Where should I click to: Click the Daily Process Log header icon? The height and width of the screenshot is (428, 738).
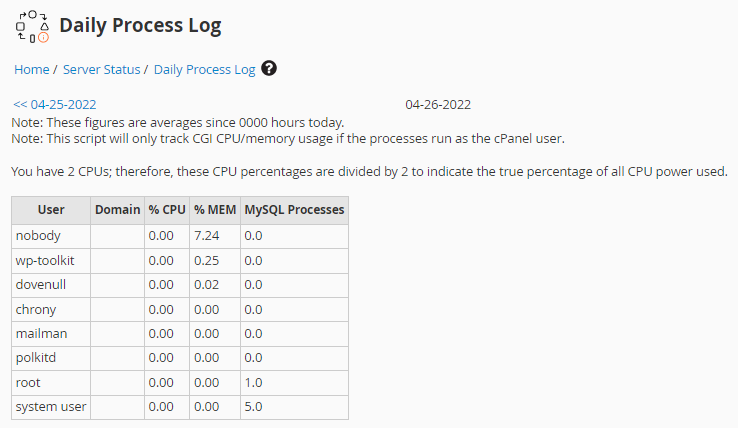(32, 26)
